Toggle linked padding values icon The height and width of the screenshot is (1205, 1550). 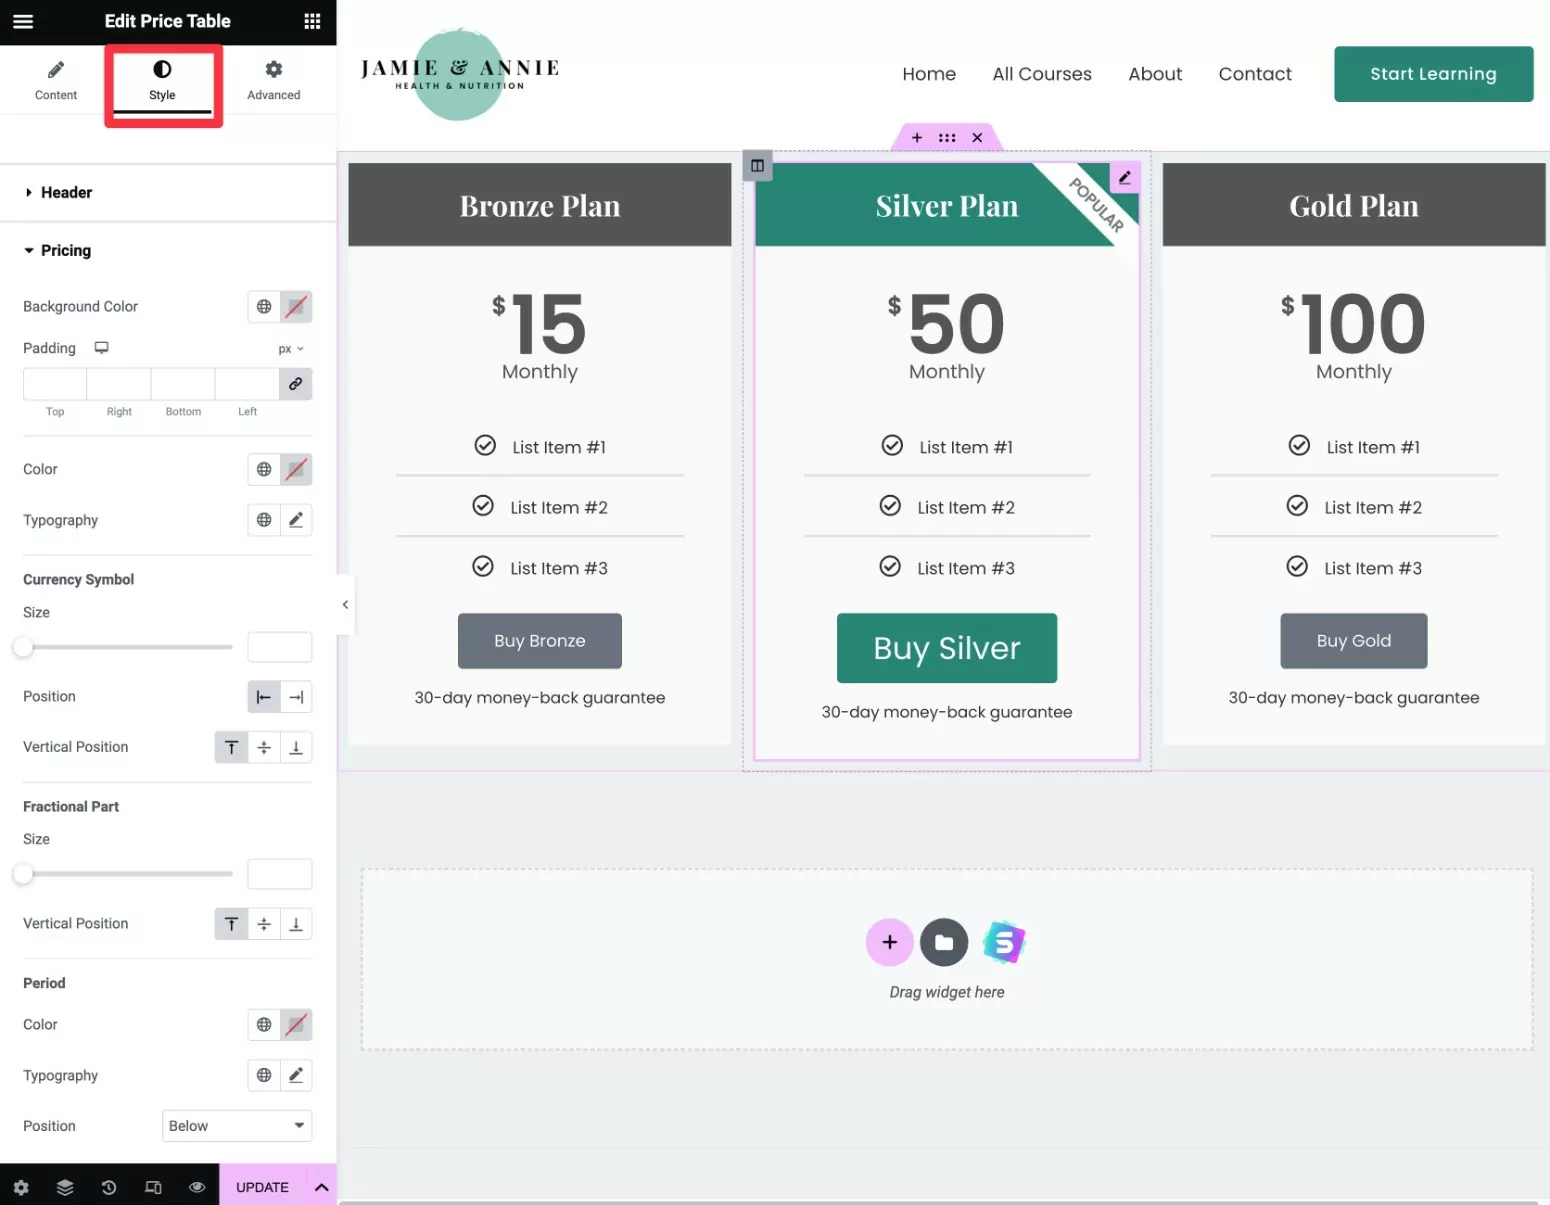pyautogui.click(x=296, y=384)
